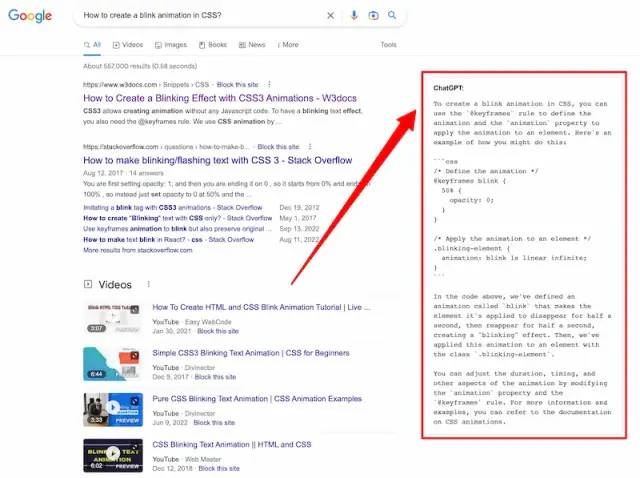Select the All tab
This screenshot has height=478, width=640.
pyautogui.click(x=92, y=45)
